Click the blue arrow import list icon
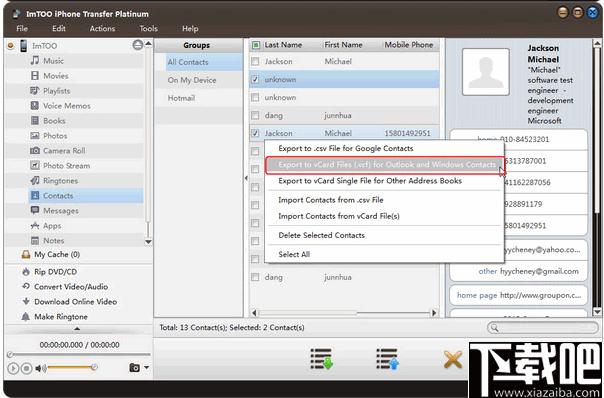 coord(388,359)
